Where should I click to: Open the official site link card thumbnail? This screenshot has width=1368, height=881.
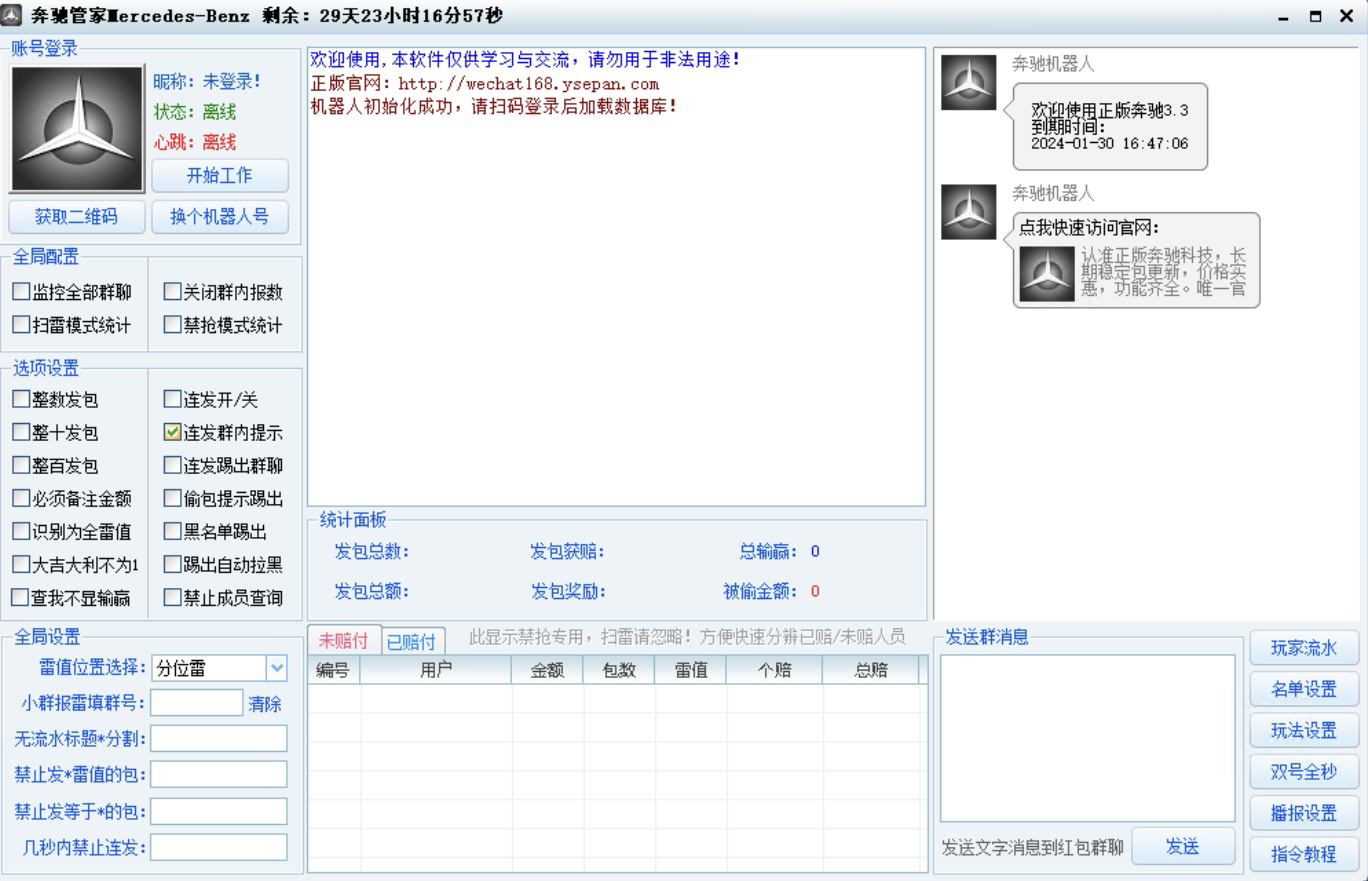[1047, 273]
